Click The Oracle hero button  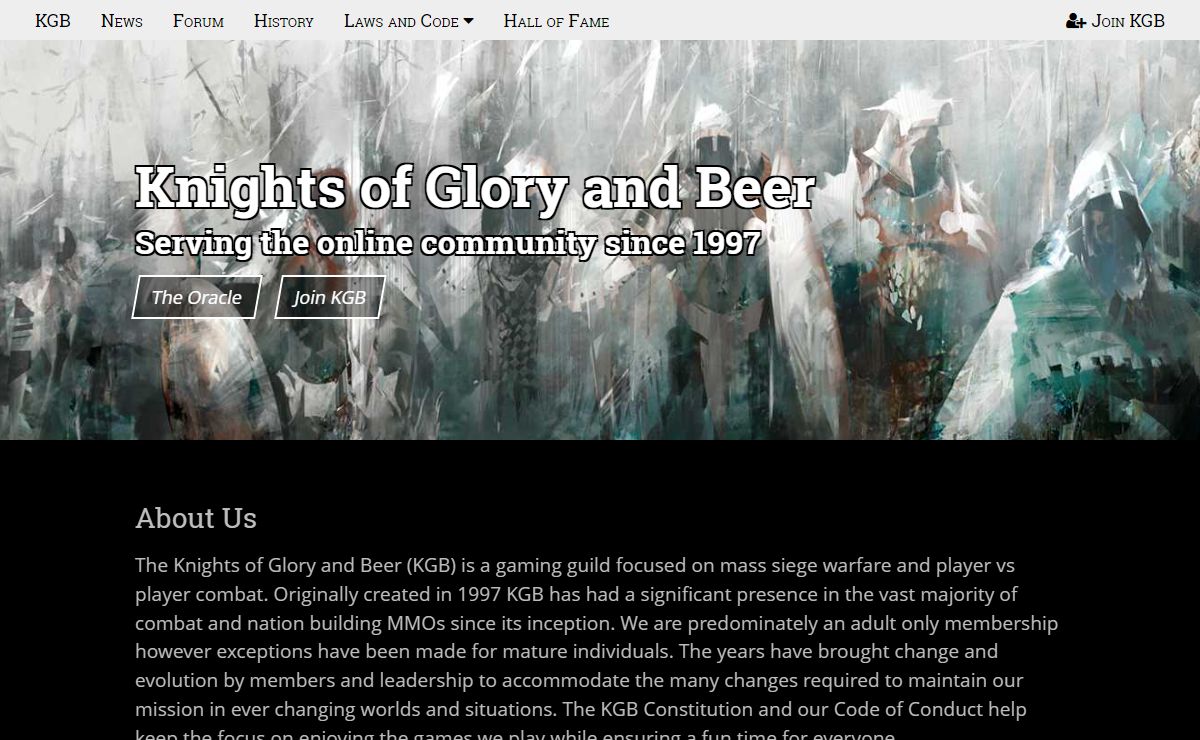[197, 297]
